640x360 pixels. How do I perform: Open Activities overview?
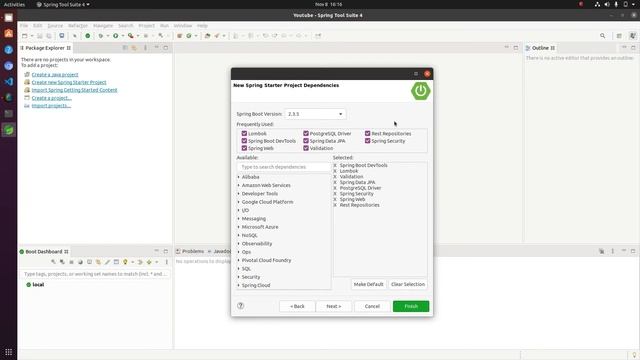14,4
